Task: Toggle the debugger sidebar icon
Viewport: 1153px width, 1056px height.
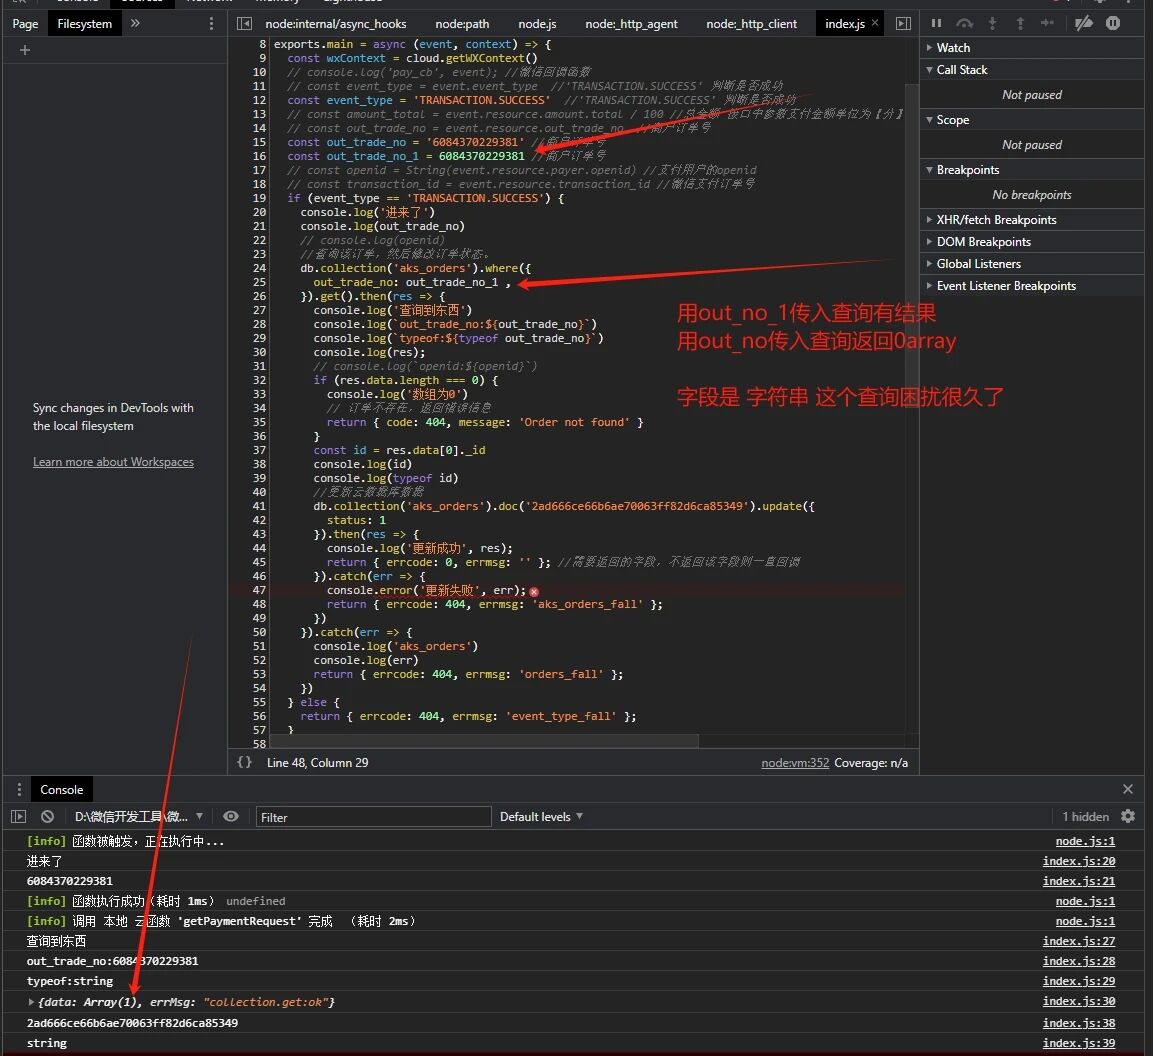Action: [x=903, y=24]
